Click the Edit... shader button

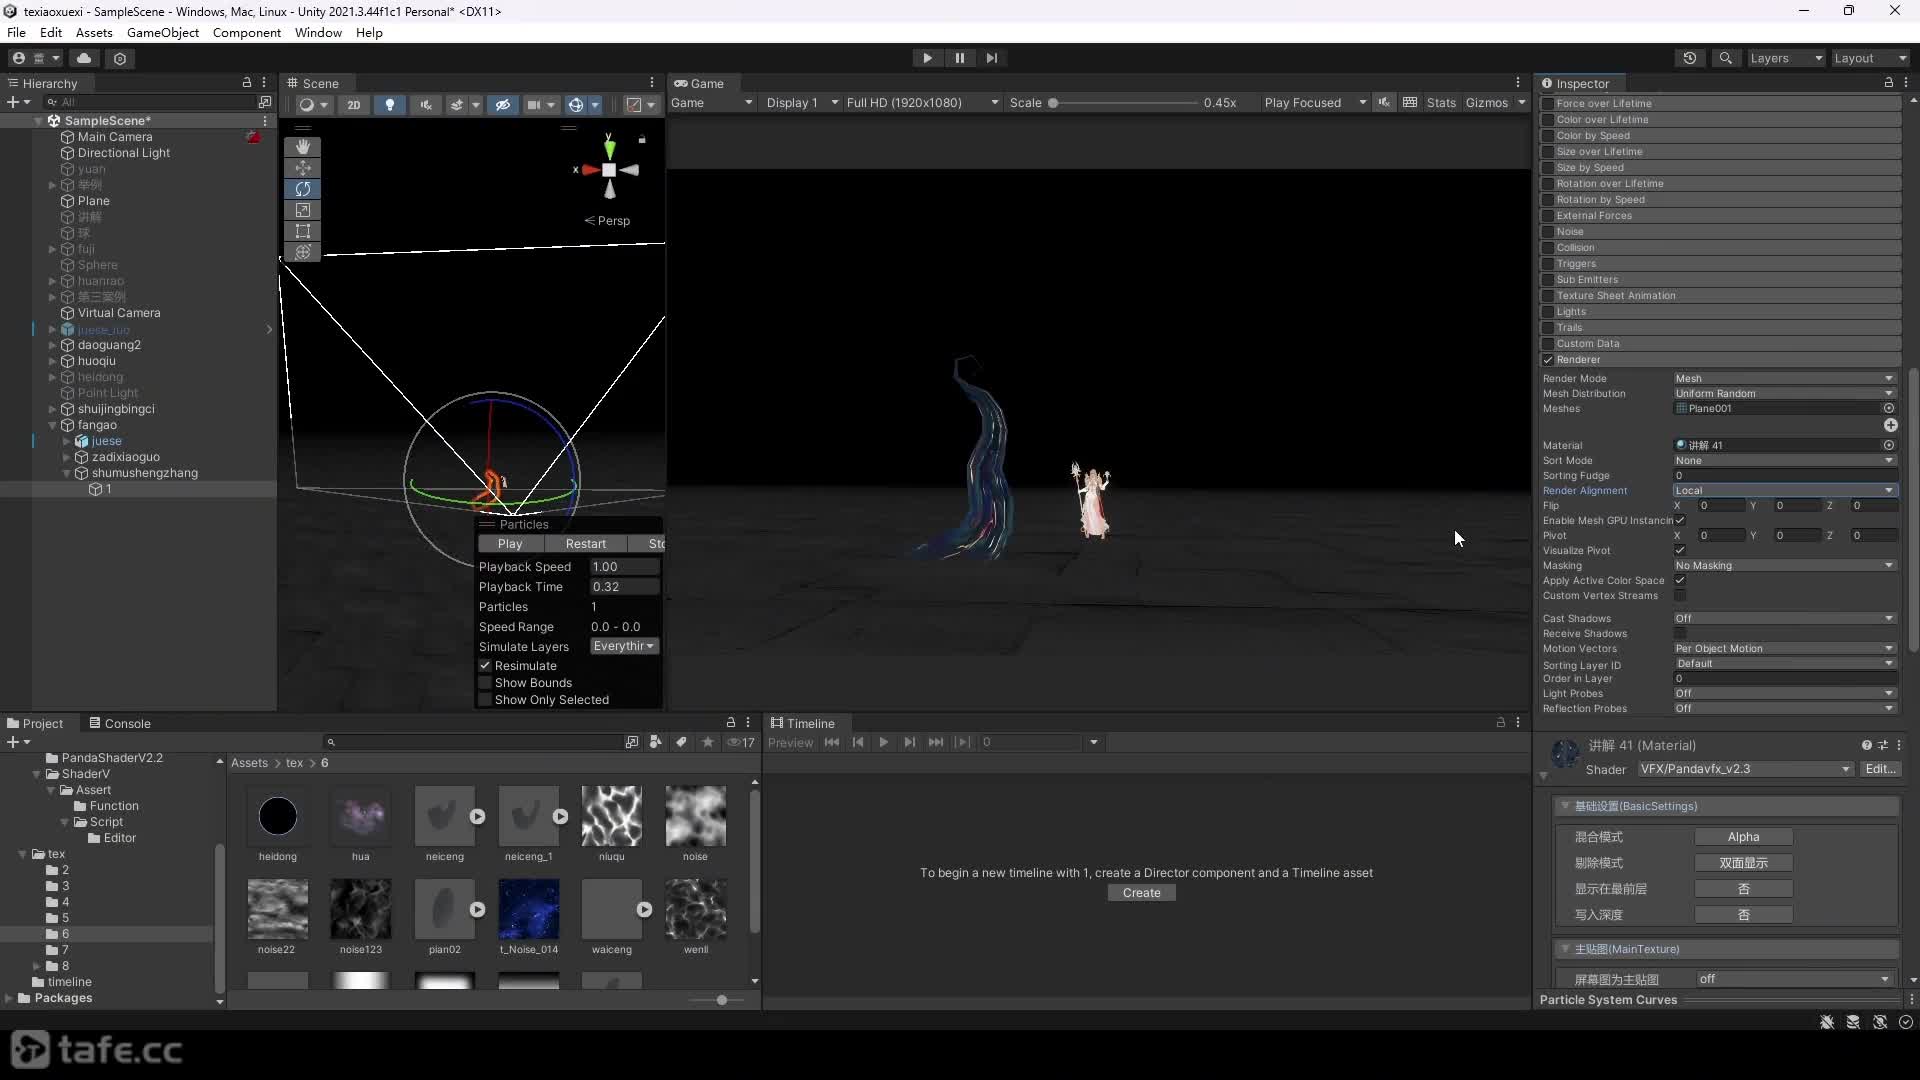coord(1880,769)
